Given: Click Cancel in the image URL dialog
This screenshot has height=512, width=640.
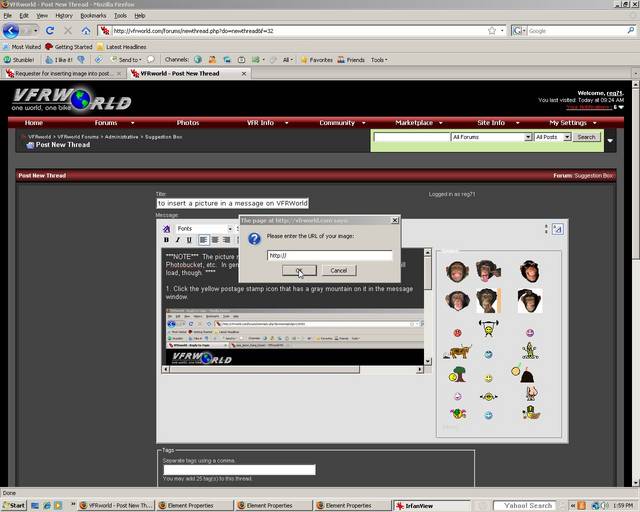Looking at the screenshot, I should coord(338,270).
